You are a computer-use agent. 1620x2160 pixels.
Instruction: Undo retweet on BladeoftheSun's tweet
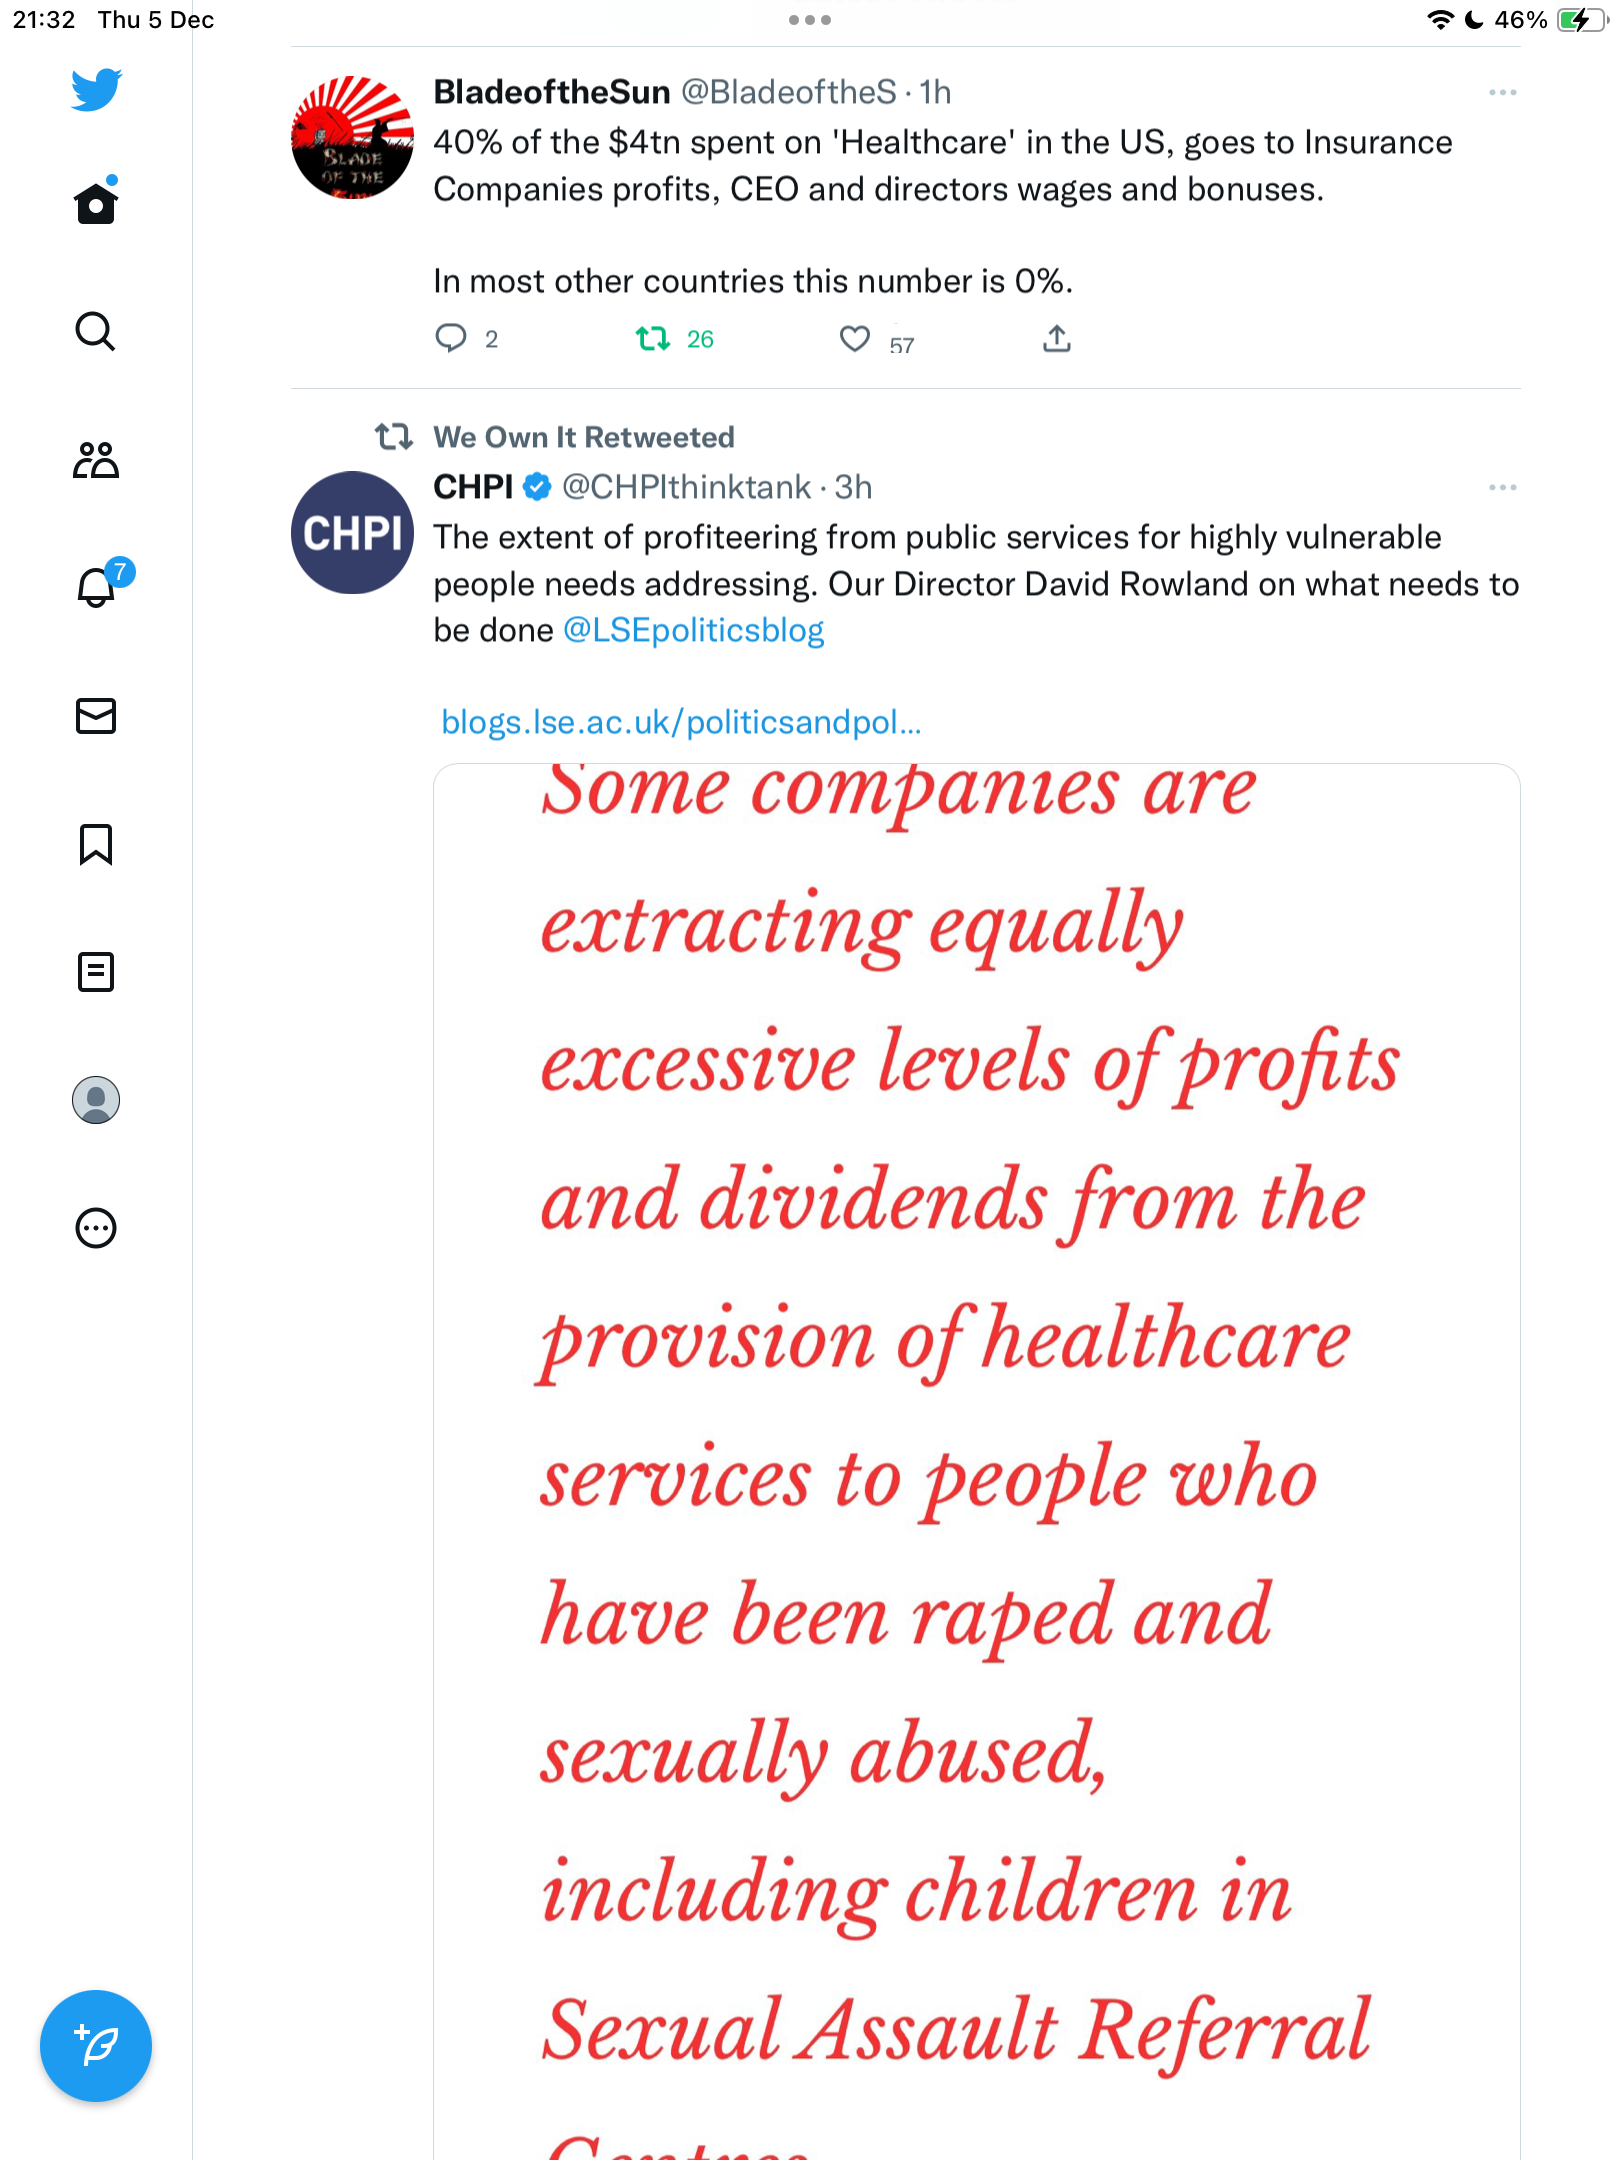point(653,340)
